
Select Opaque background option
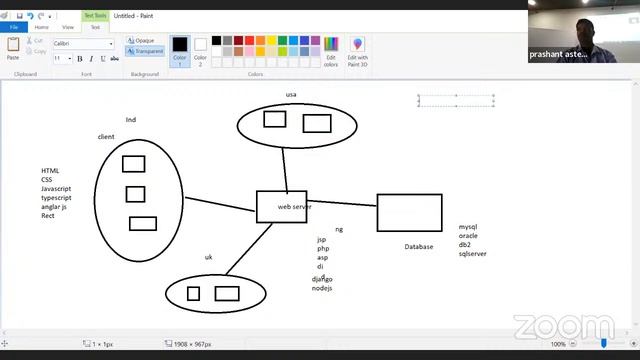pos(141,40)
